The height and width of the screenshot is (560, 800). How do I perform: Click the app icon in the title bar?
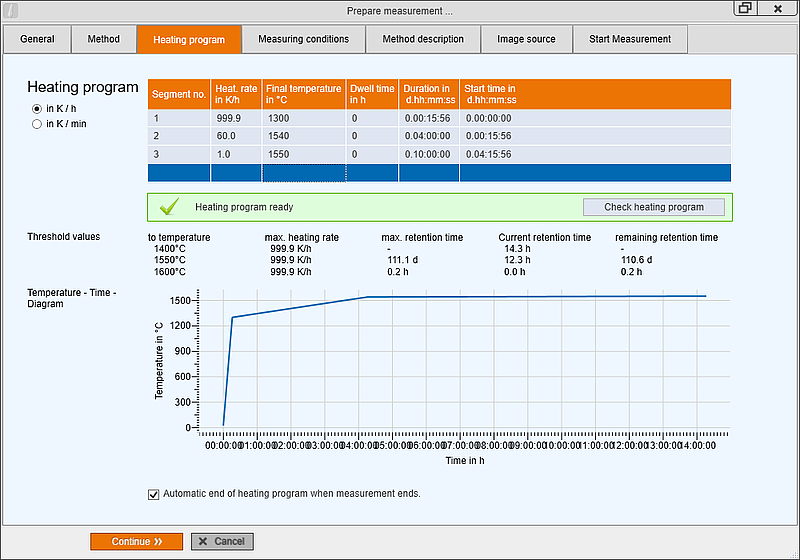point(11,10)
